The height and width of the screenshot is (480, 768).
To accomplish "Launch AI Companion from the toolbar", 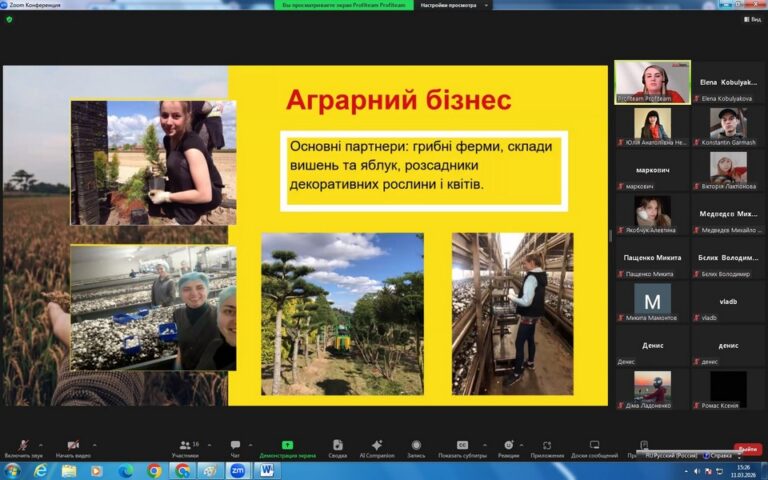I will coord(377,446).
